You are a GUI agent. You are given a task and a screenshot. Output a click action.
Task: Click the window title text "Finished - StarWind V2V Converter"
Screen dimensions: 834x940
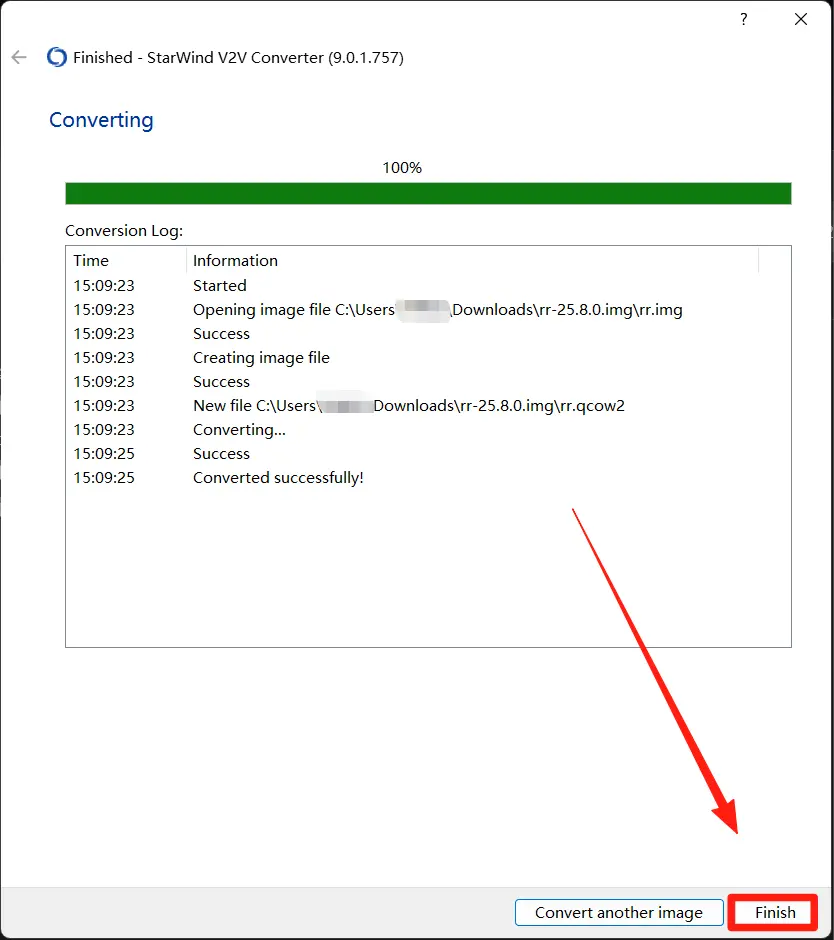point(238,58)
